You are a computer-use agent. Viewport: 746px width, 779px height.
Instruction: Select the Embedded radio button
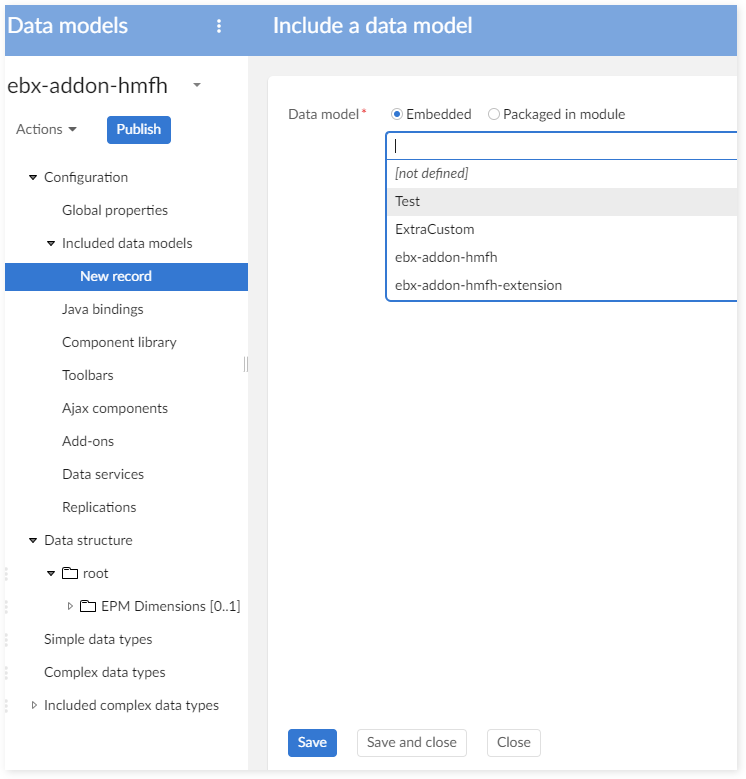click(x=396, y=115)
